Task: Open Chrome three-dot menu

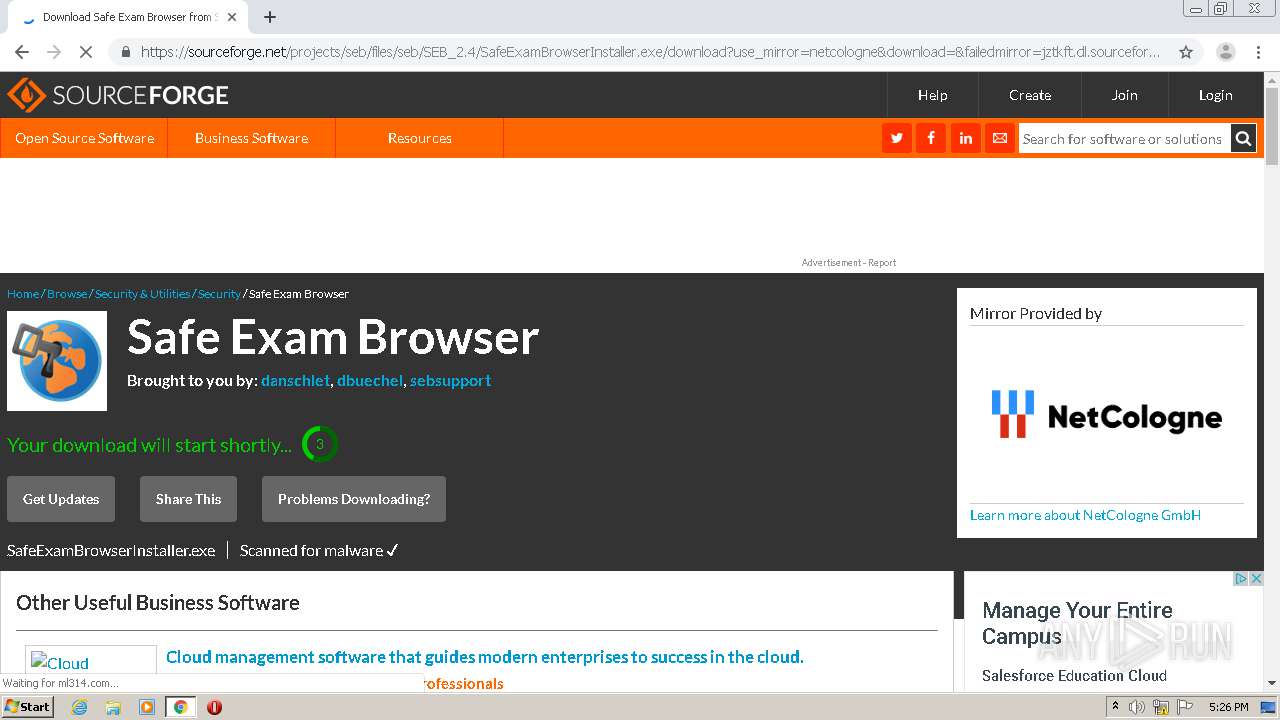Action: (1257, 52)
